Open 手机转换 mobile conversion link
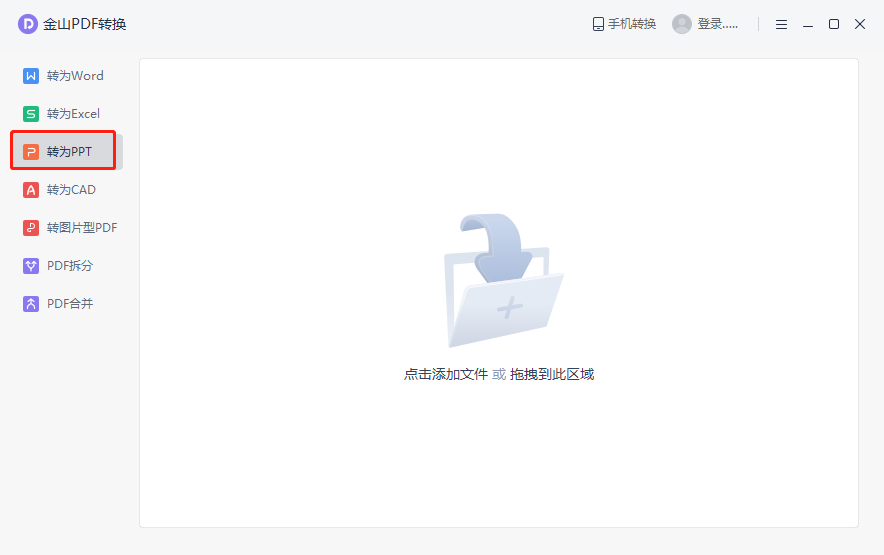884x555 pixels. 631,24
